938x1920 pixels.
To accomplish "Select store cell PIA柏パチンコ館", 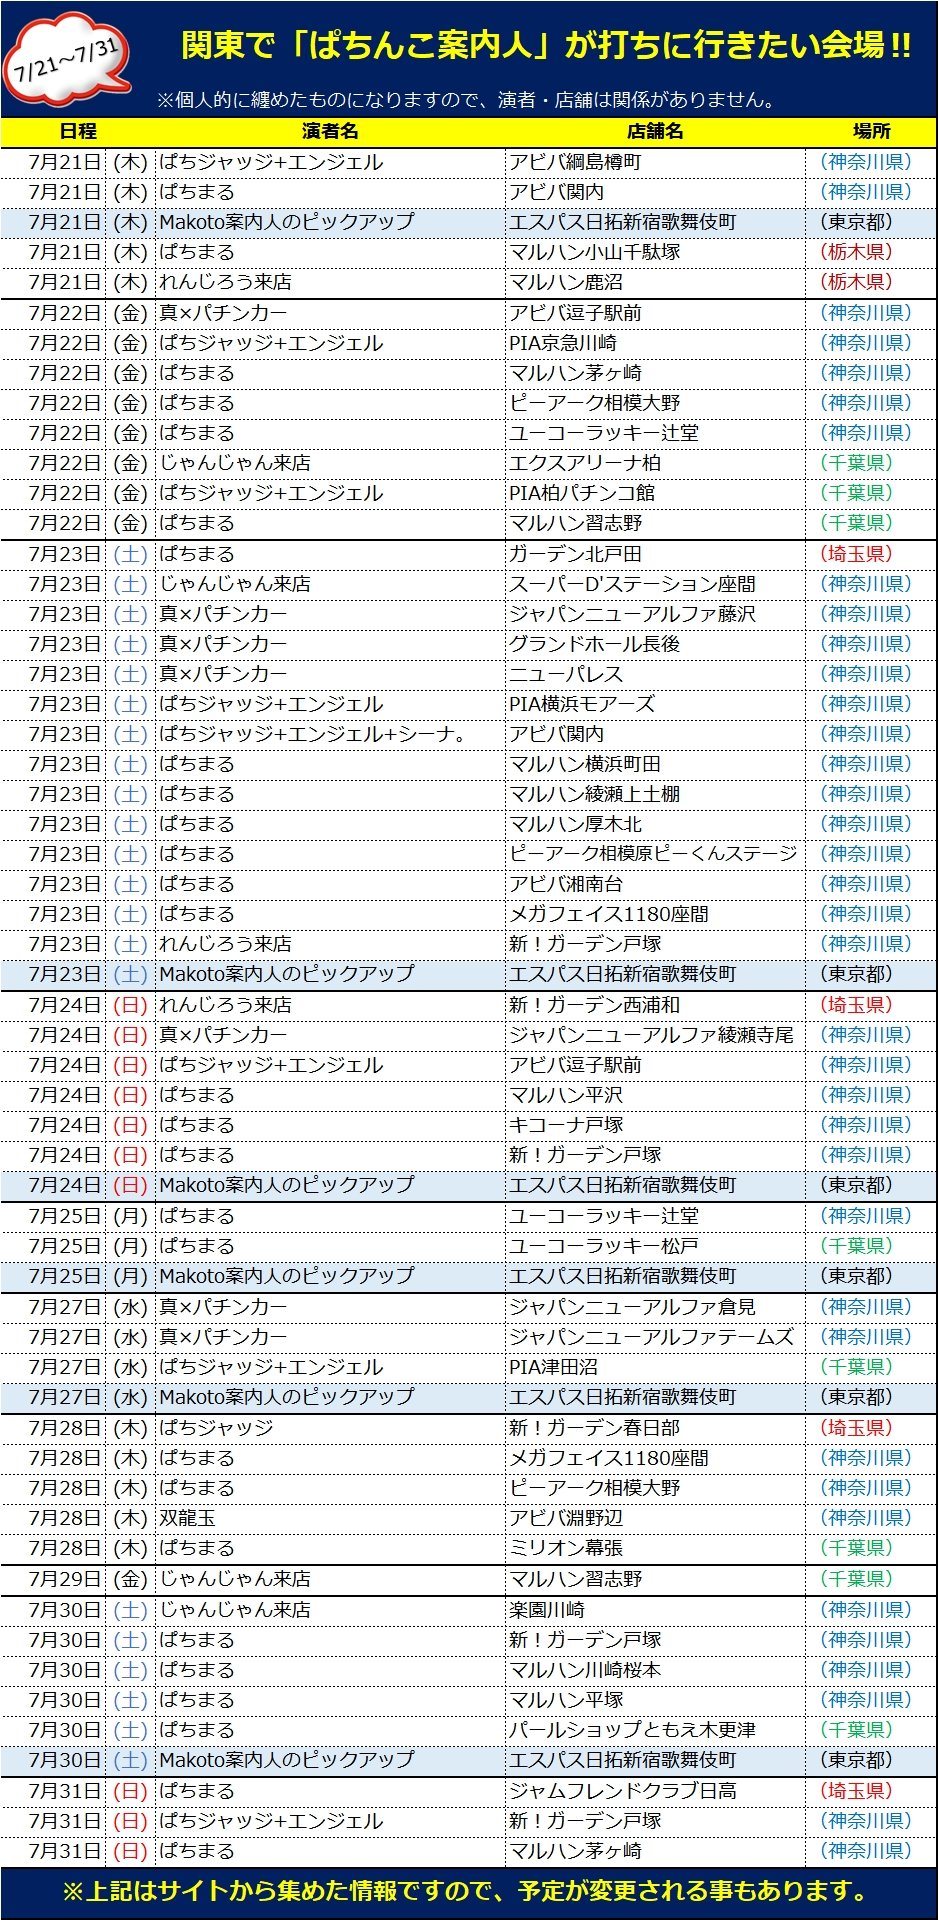I will click(x=655, y=493).
